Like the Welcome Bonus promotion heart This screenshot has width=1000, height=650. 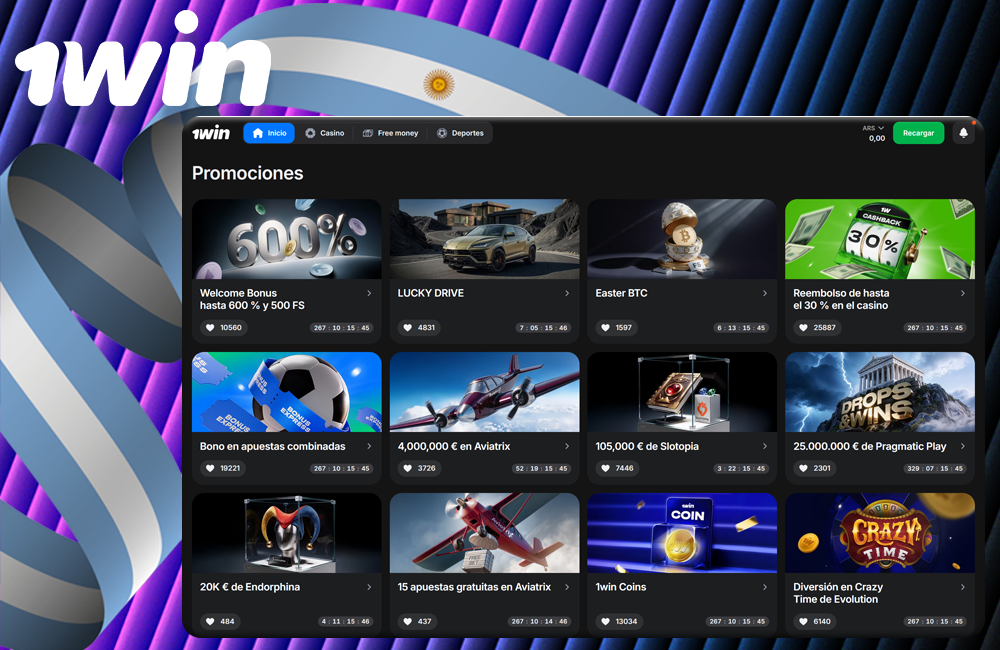[x=210, y=328]
